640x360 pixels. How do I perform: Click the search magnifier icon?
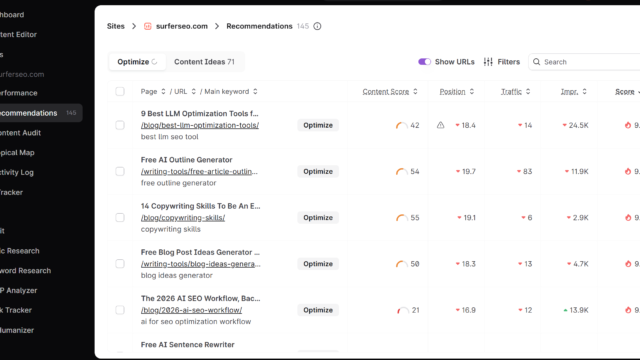[537, 62]
